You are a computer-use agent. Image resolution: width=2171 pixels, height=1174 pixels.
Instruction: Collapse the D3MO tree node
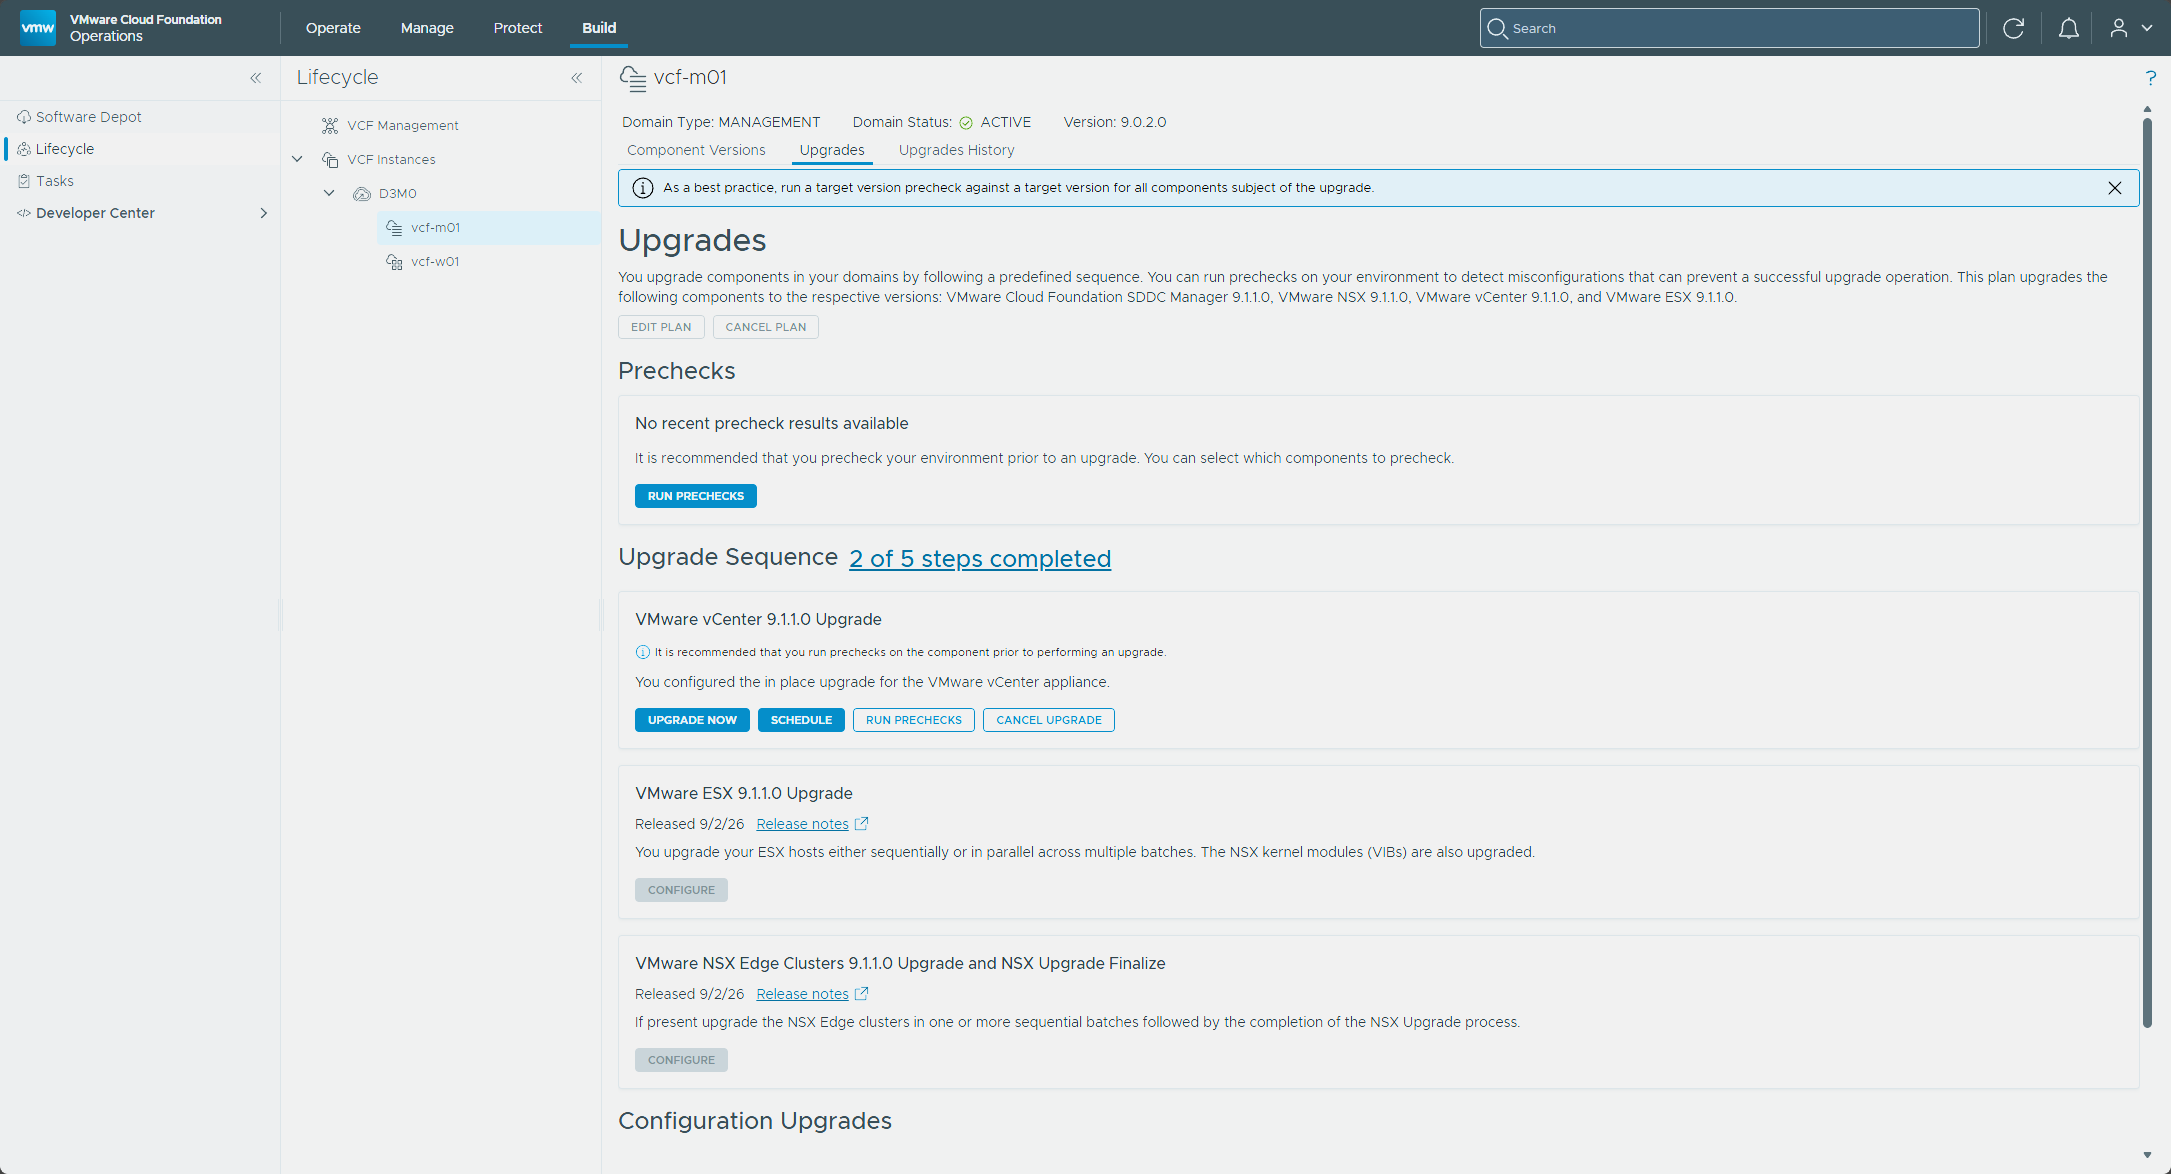[329, 193]
